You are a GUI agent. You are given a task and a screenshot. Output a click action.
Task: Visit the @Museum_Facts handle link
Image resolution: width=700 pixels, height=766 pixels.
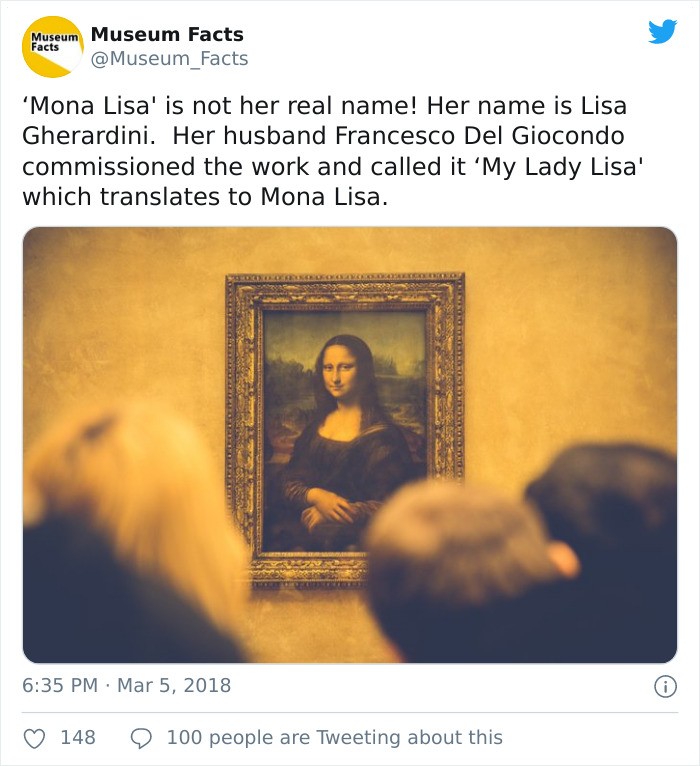point(169,59)
